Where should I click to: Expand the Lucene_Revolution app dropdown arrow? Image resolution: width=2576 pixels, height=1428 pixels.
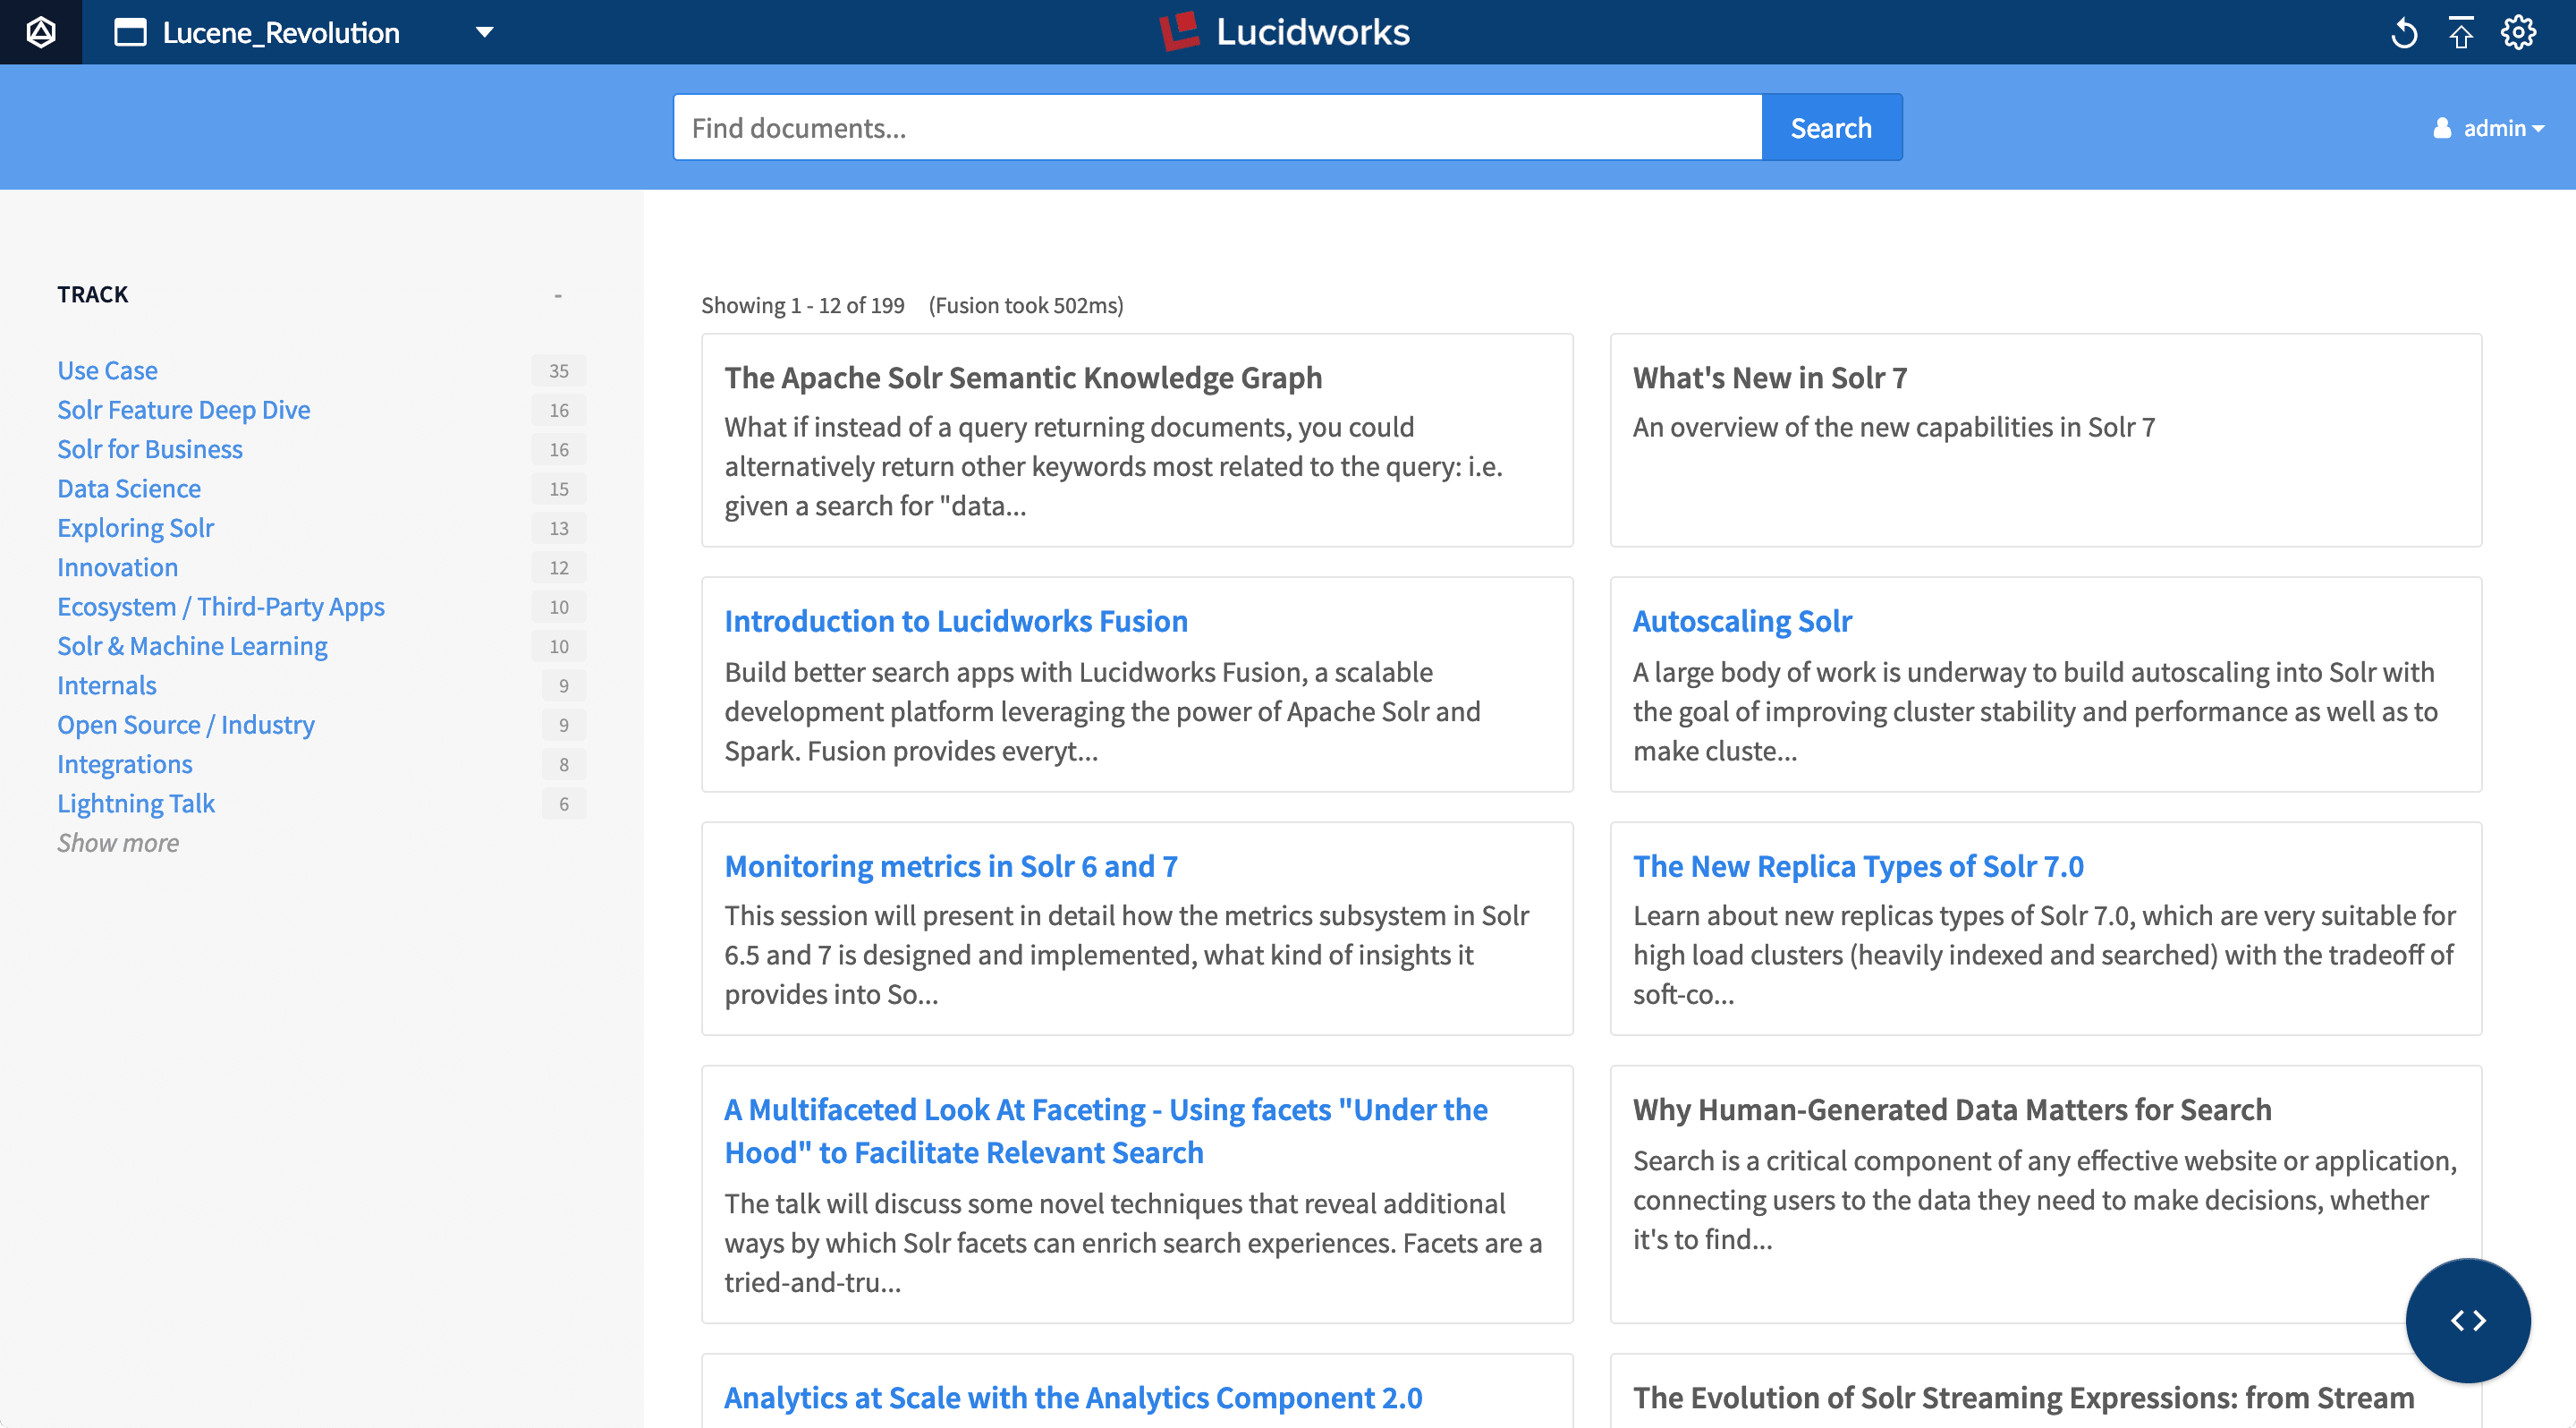point(485,32)
